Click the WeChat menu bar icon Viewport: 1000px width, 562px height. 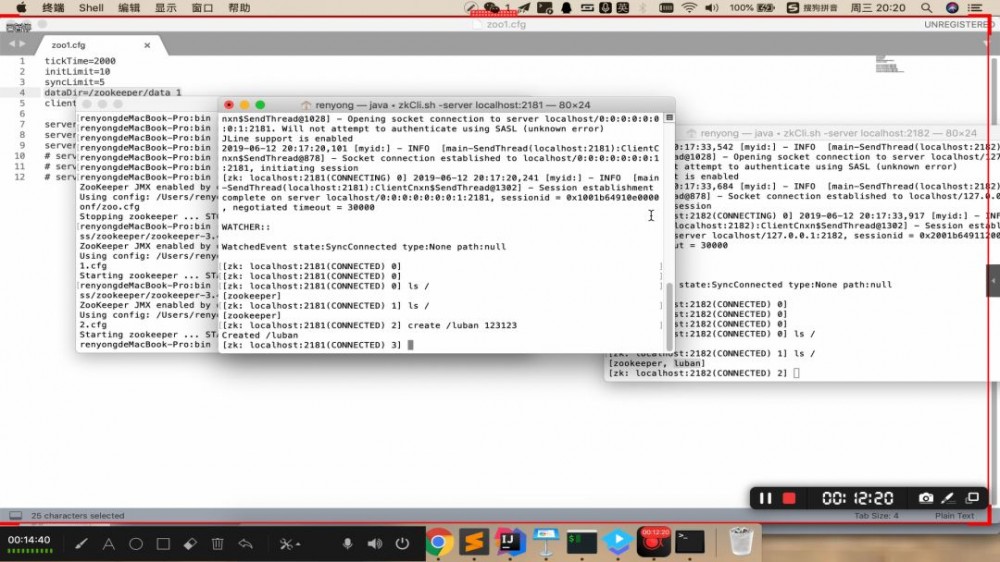492,8
